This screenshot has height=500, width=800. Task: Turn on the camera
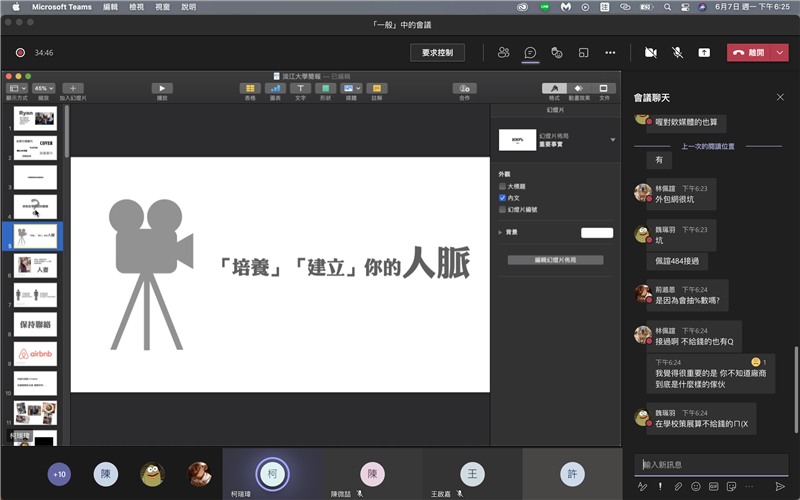click(x=651, y=52)
